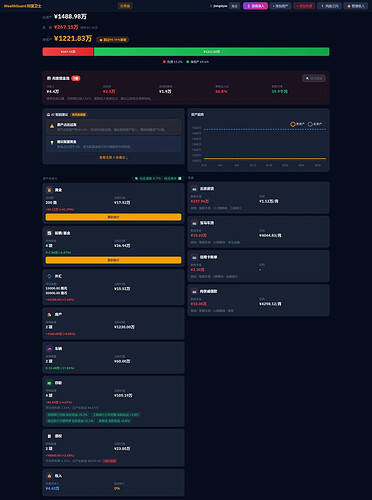Select total assets value ¥1488.98万
This screenshot has width=372, height=500.
pyautogui.click(x=70, y=16)
